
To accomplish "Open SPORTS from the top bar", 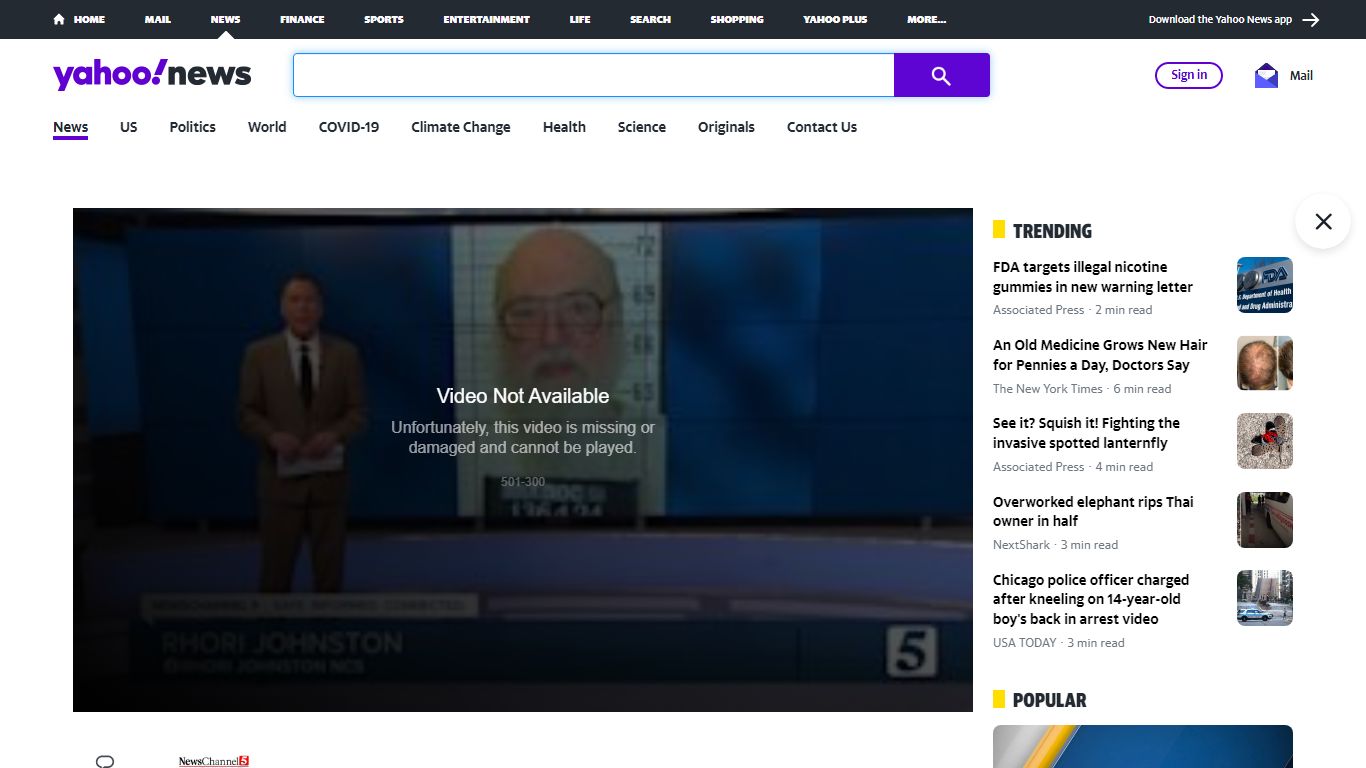I will (384, 19).
